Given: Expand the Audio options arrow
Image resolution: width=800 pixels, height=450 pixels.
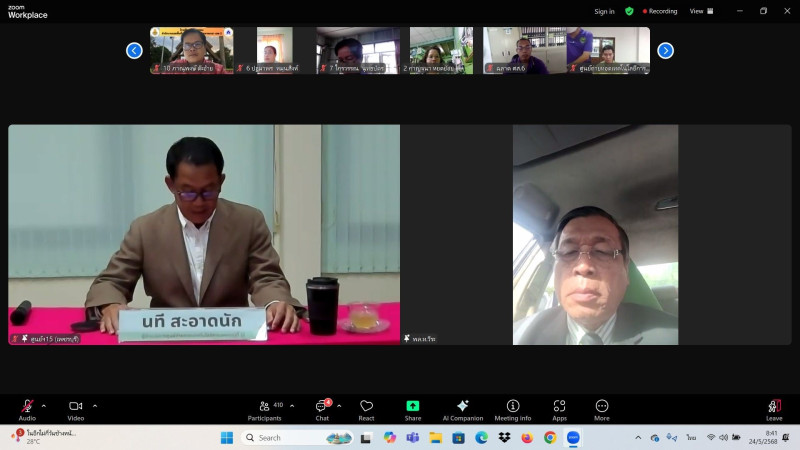Looking at the screenshot, I should [43, 406].
